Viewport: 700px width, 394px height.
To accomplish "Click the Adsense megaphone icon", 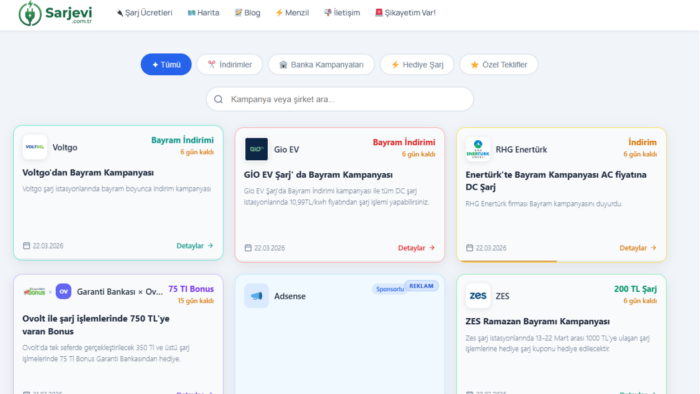I will coord(256,295).
